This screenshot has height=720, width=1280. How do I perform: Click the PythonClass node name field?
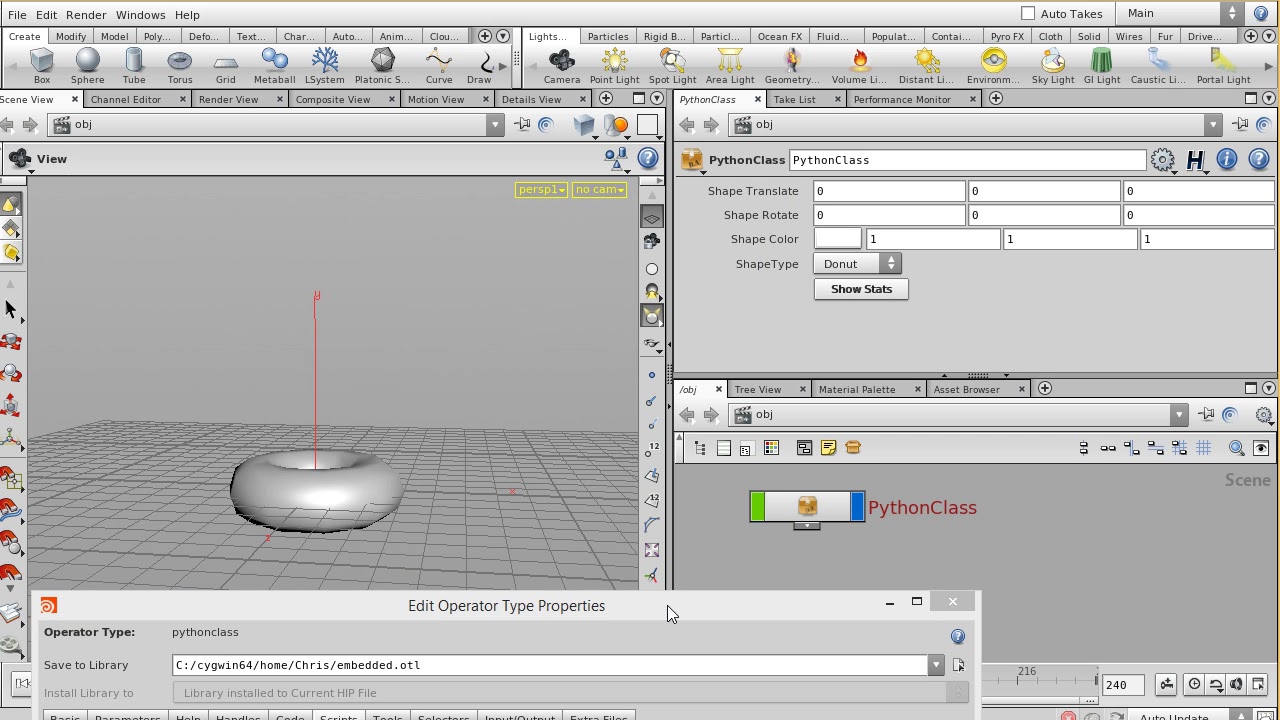point(967,160)
